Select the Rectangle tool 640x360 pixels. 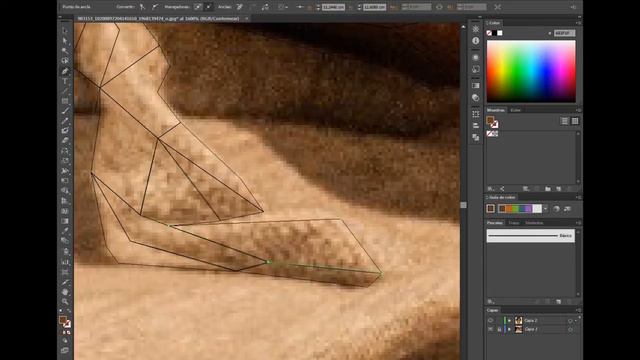65,101
